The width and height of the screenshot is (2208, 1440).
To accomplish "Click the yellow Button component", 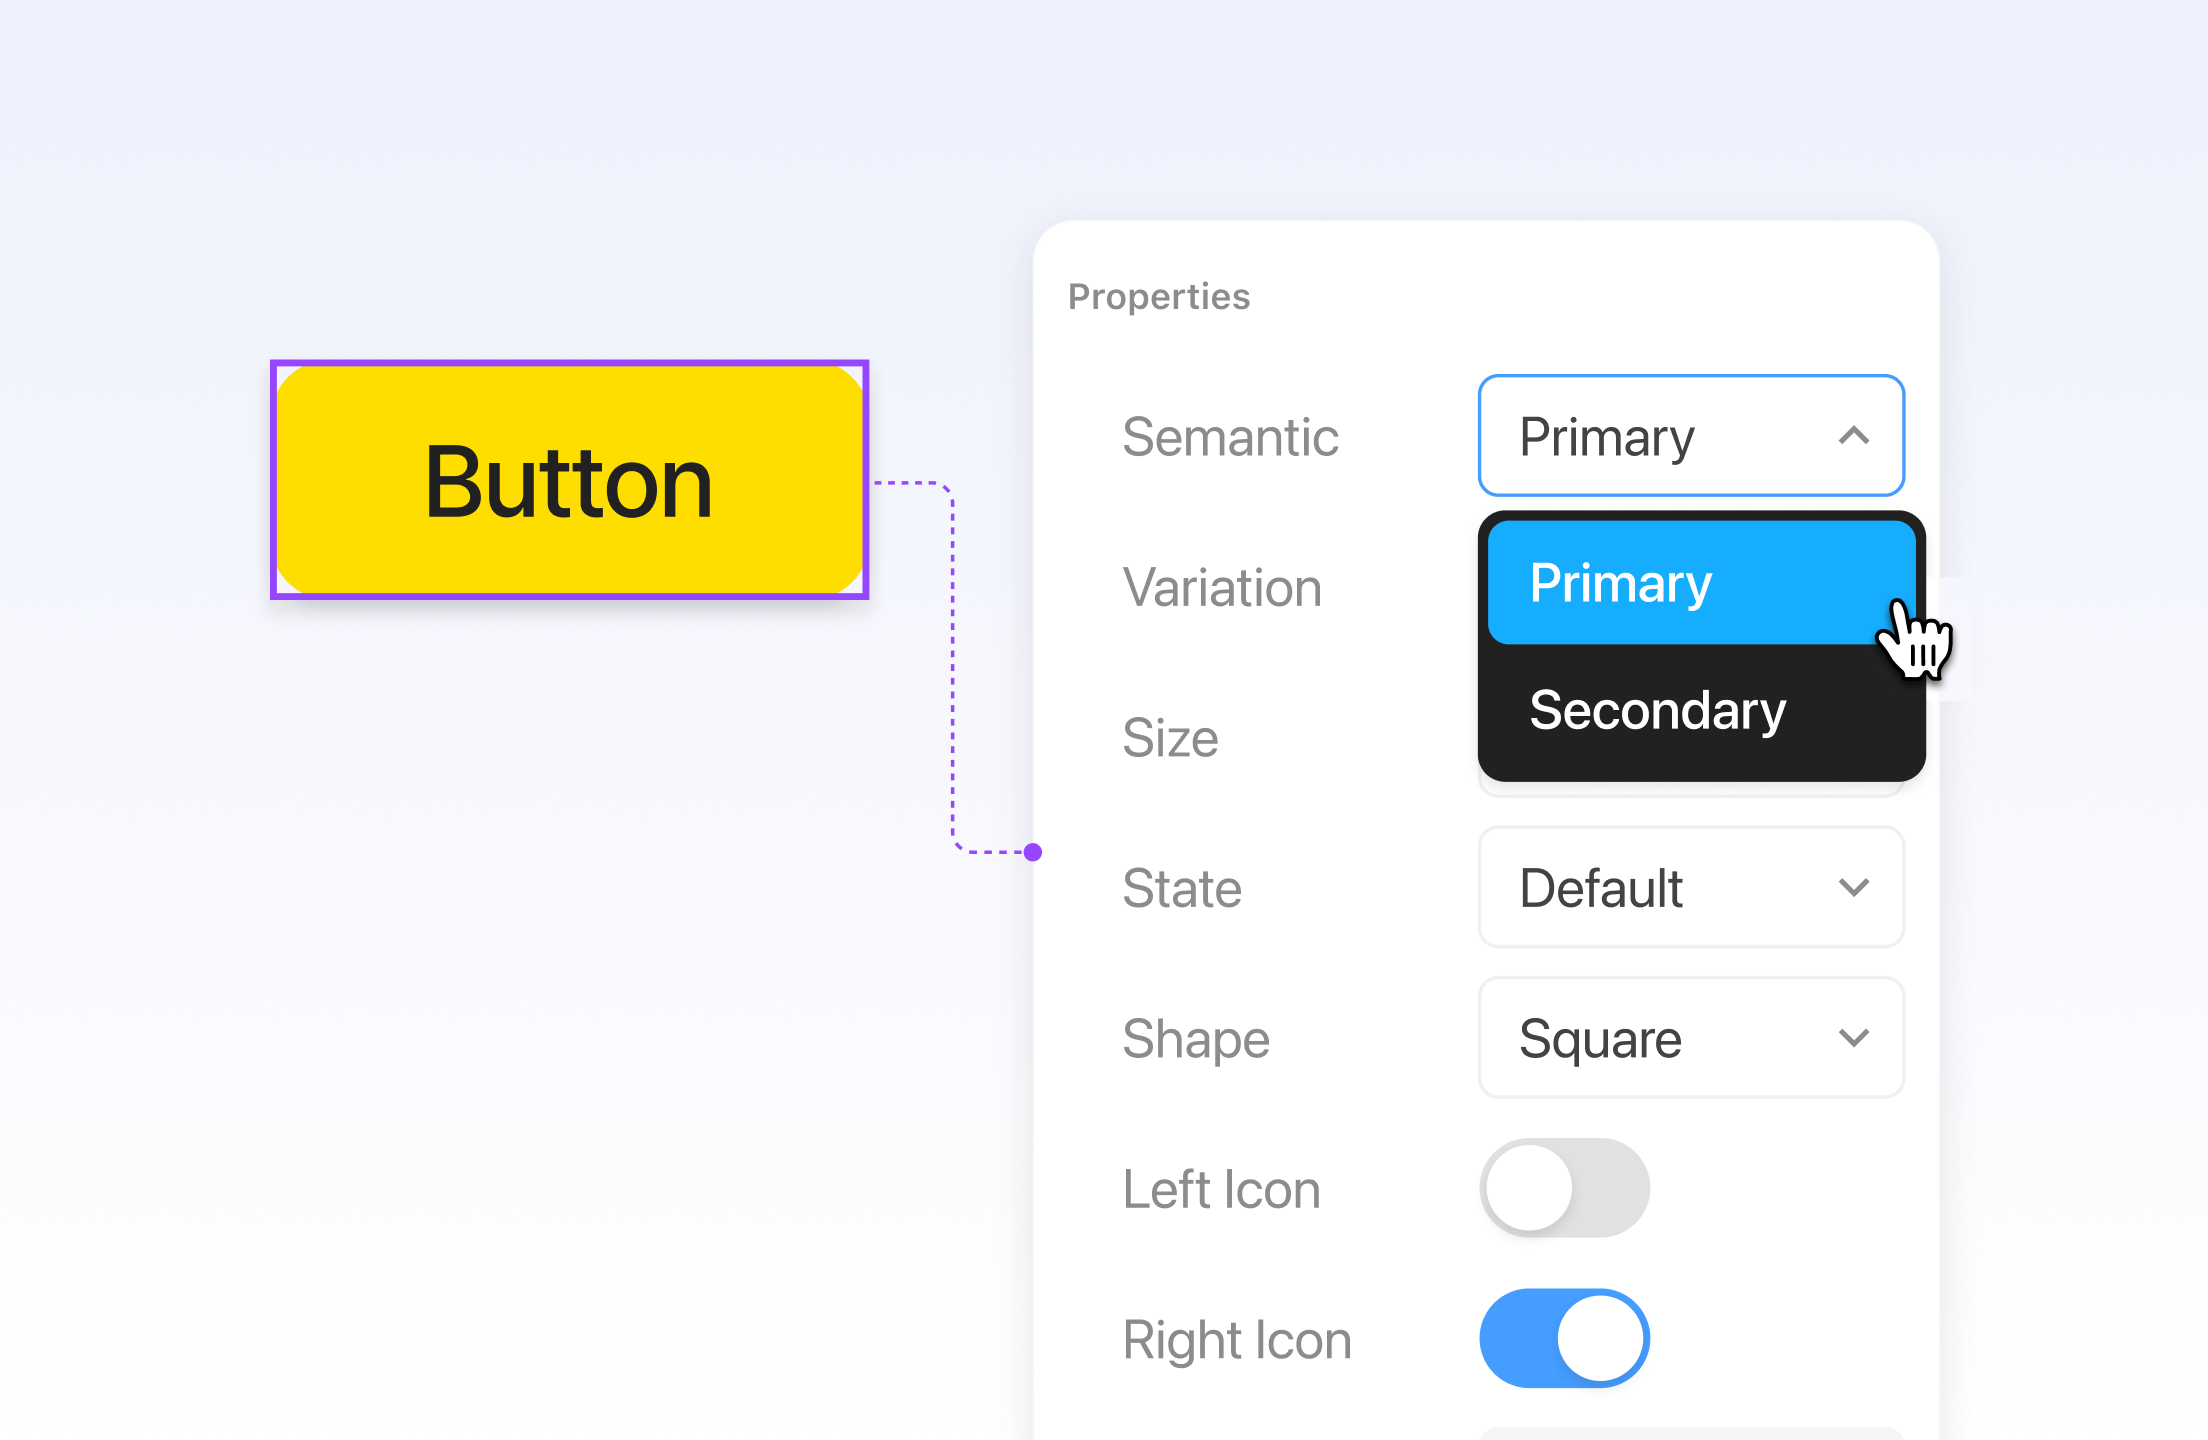I will click(569, 480).
